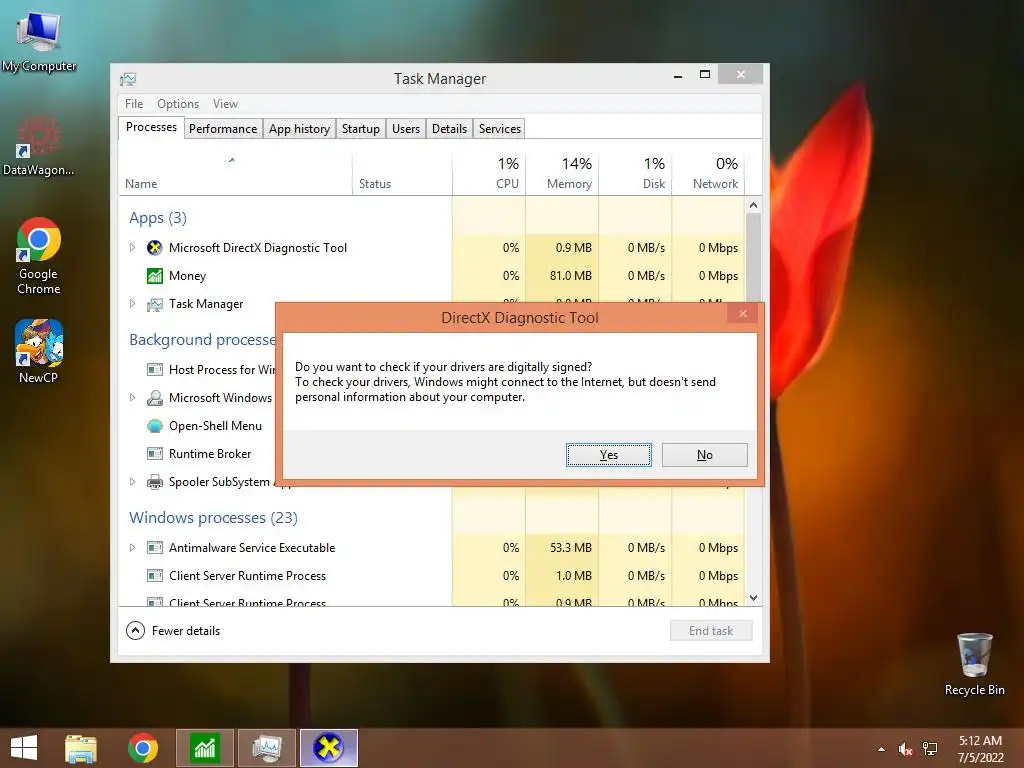Click the DirectX Diagnostic Tool process icon
Image resolution: width=1024 pixels, height=768 pixels.
tap(155, 248)
